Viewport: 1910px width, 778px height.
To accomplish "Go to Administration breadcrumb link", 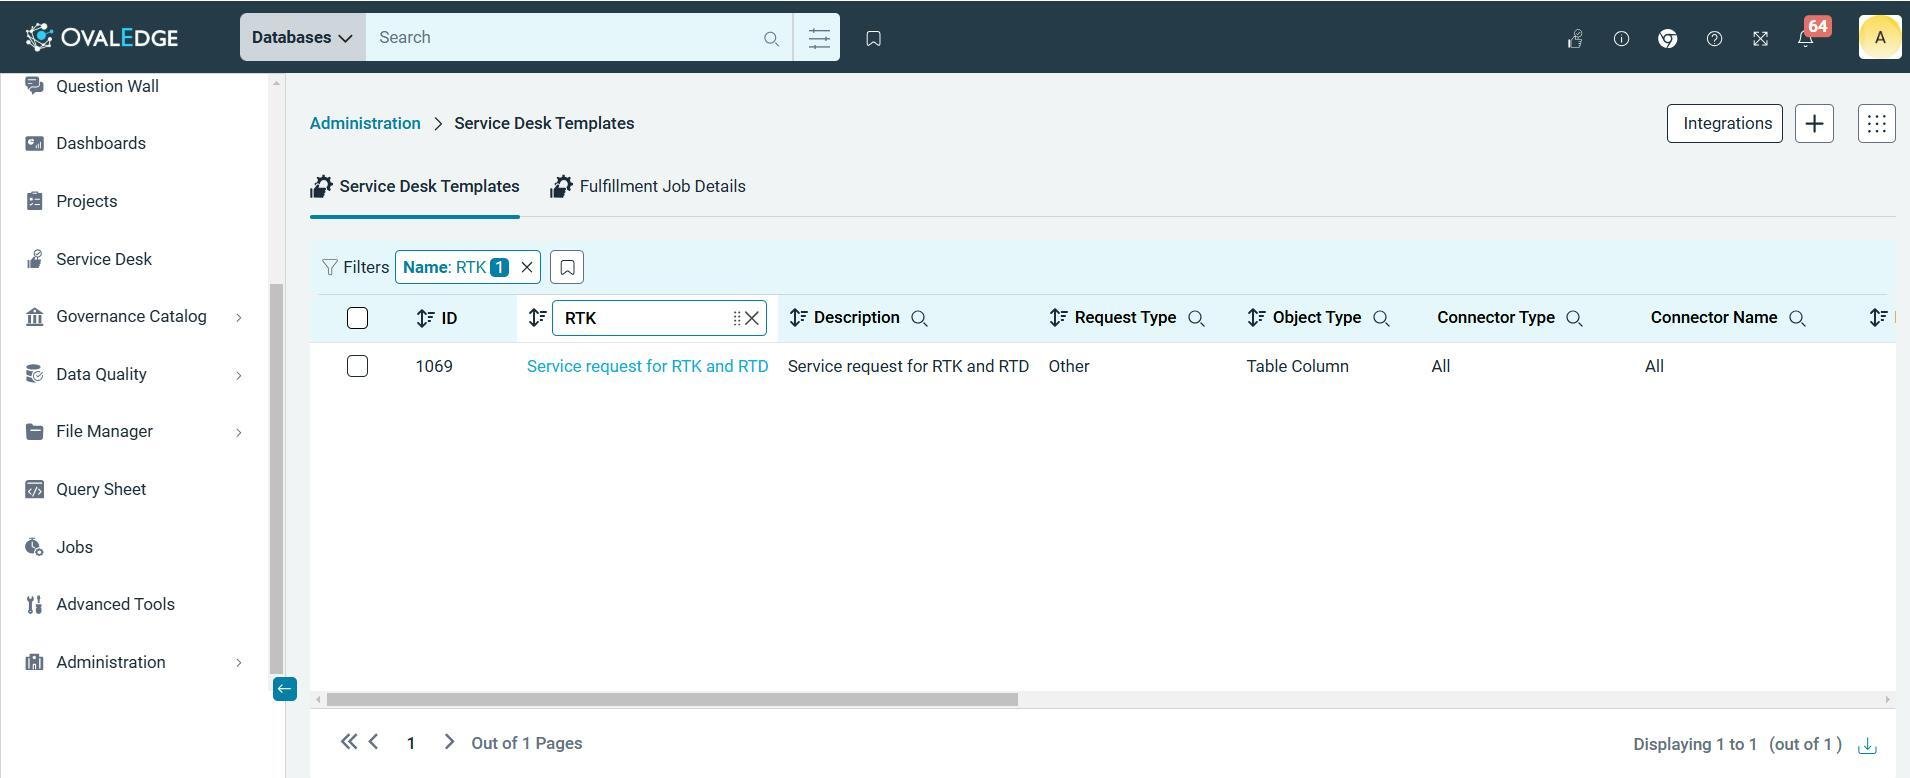I will tap(365, 123).
